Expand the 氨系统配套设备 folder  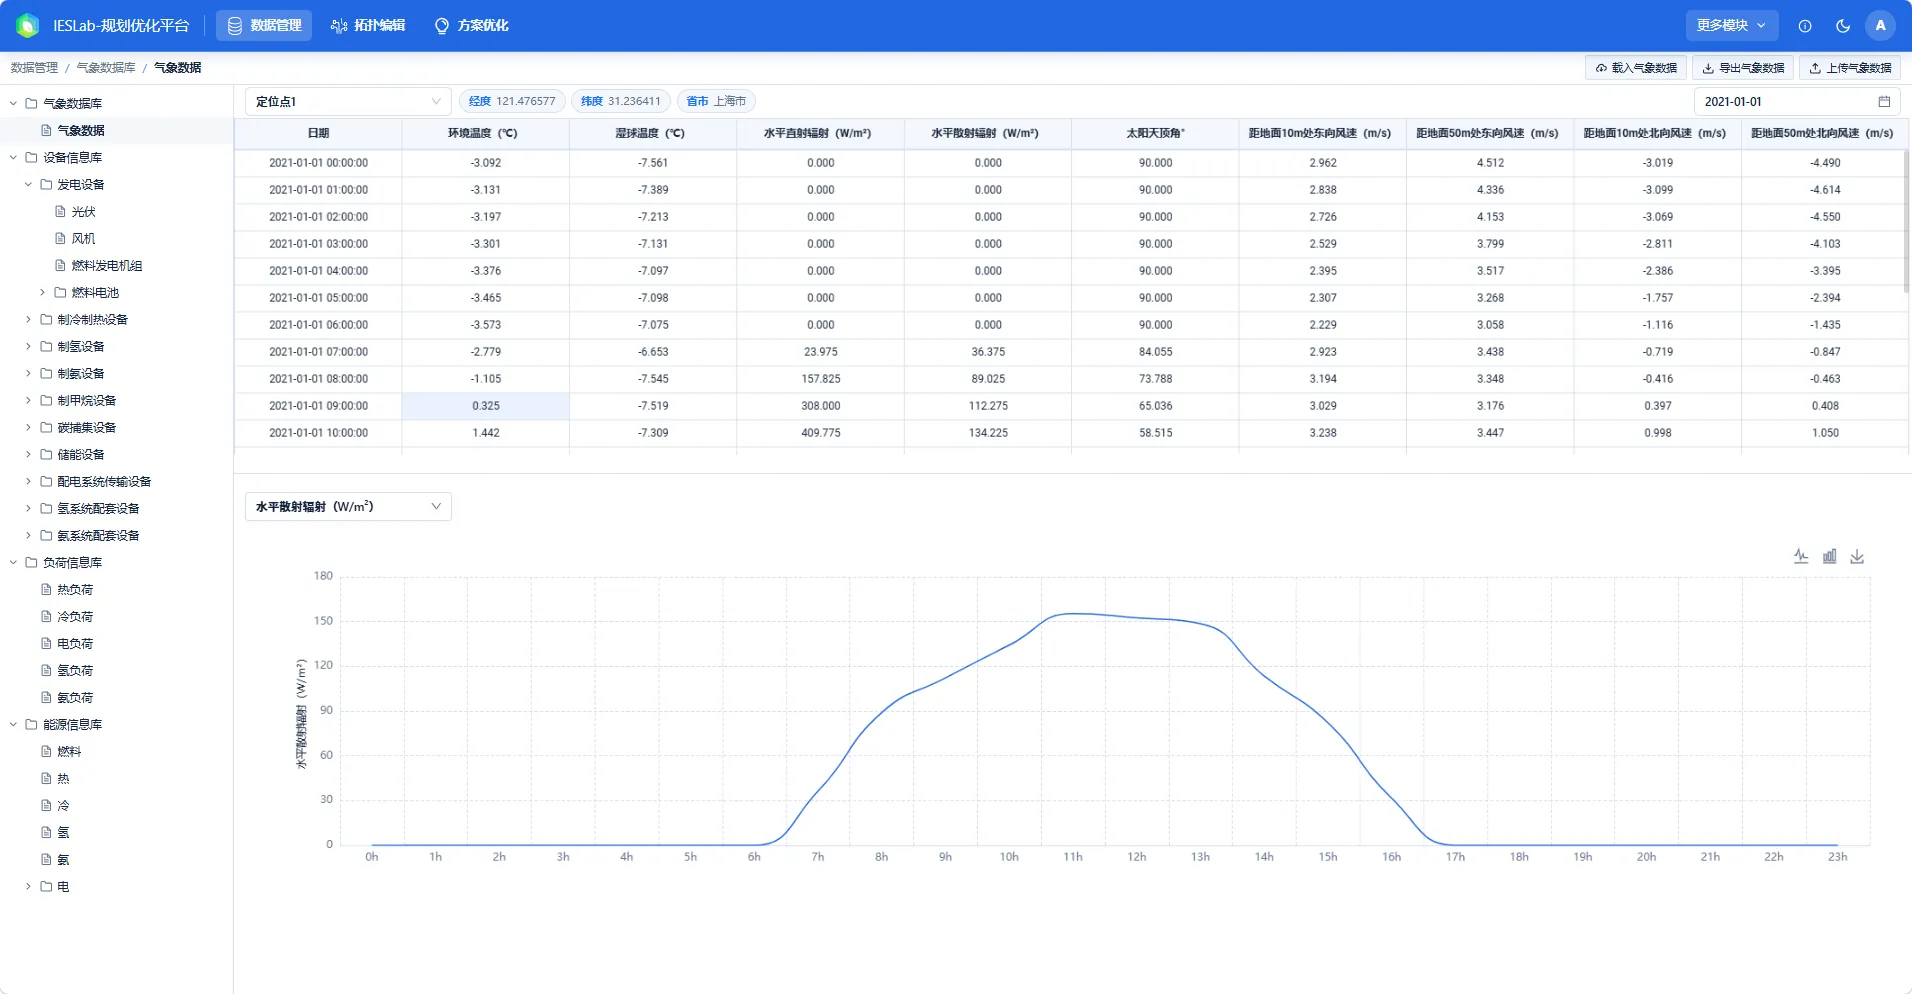[x=28, y=535]
